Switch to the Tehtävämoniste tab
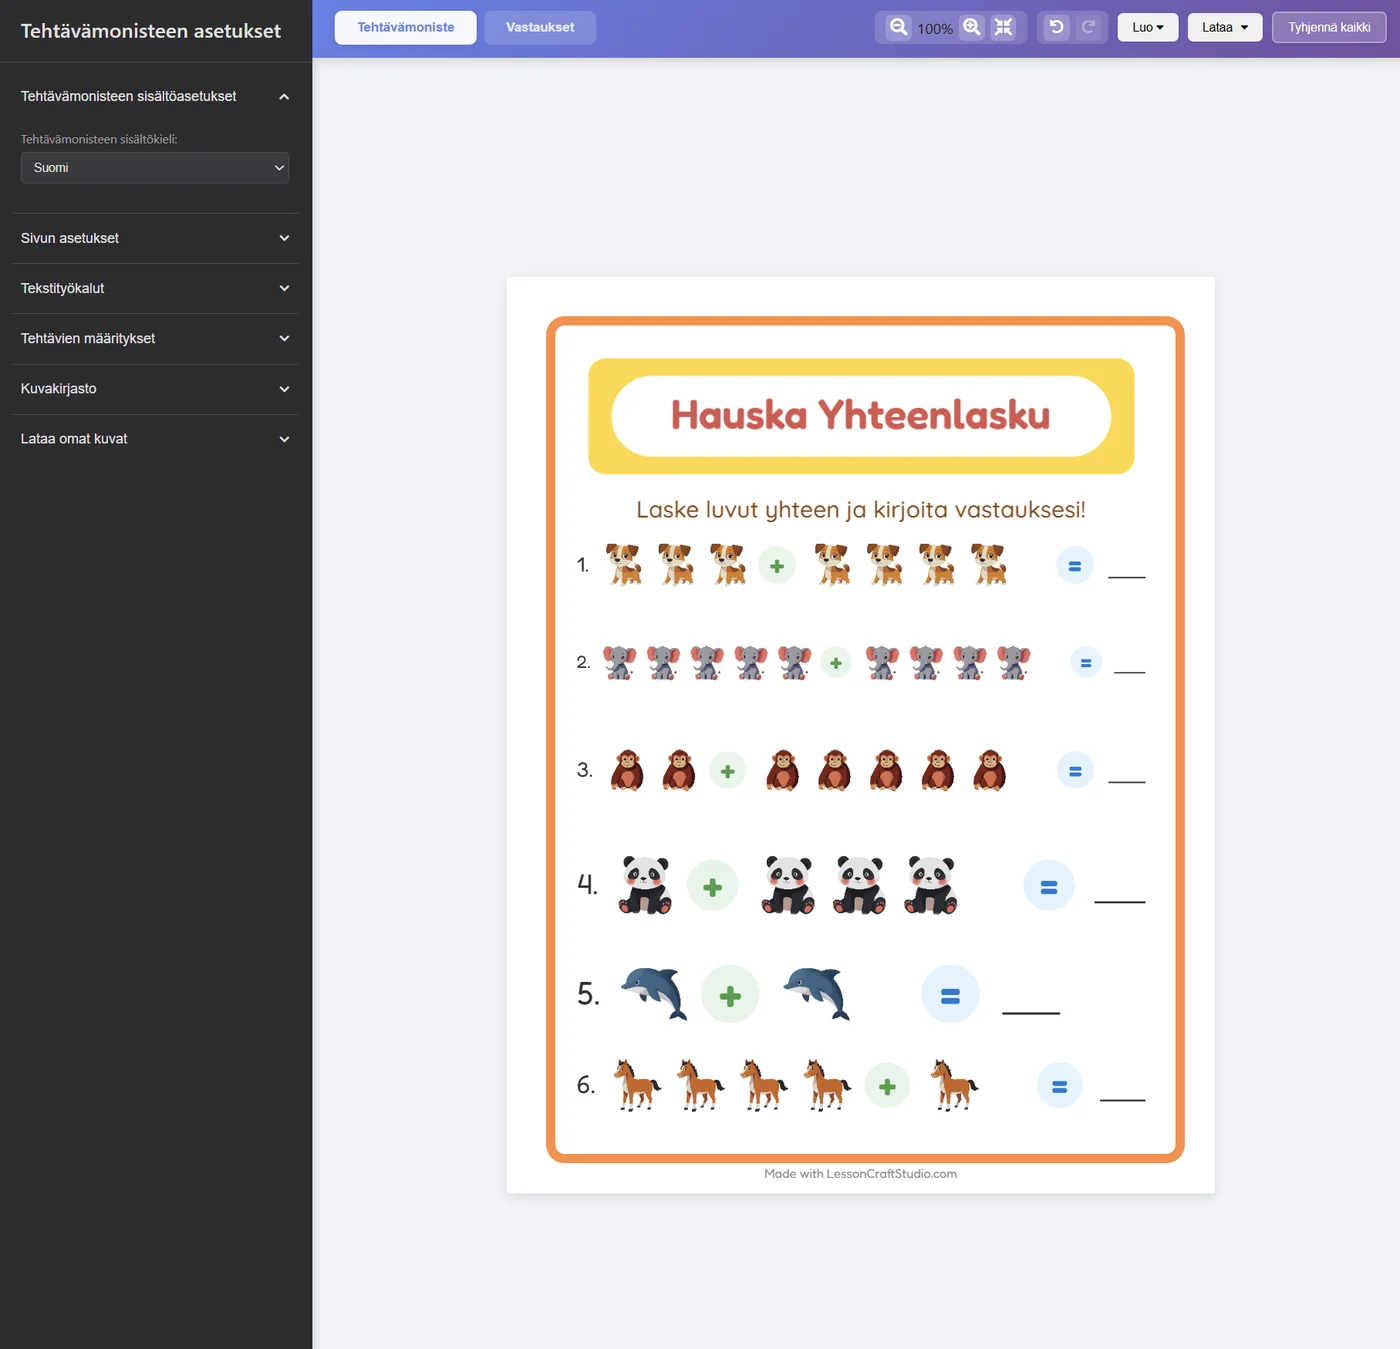The height and width of the screenshot is (1349, 1400). point(406,27)
